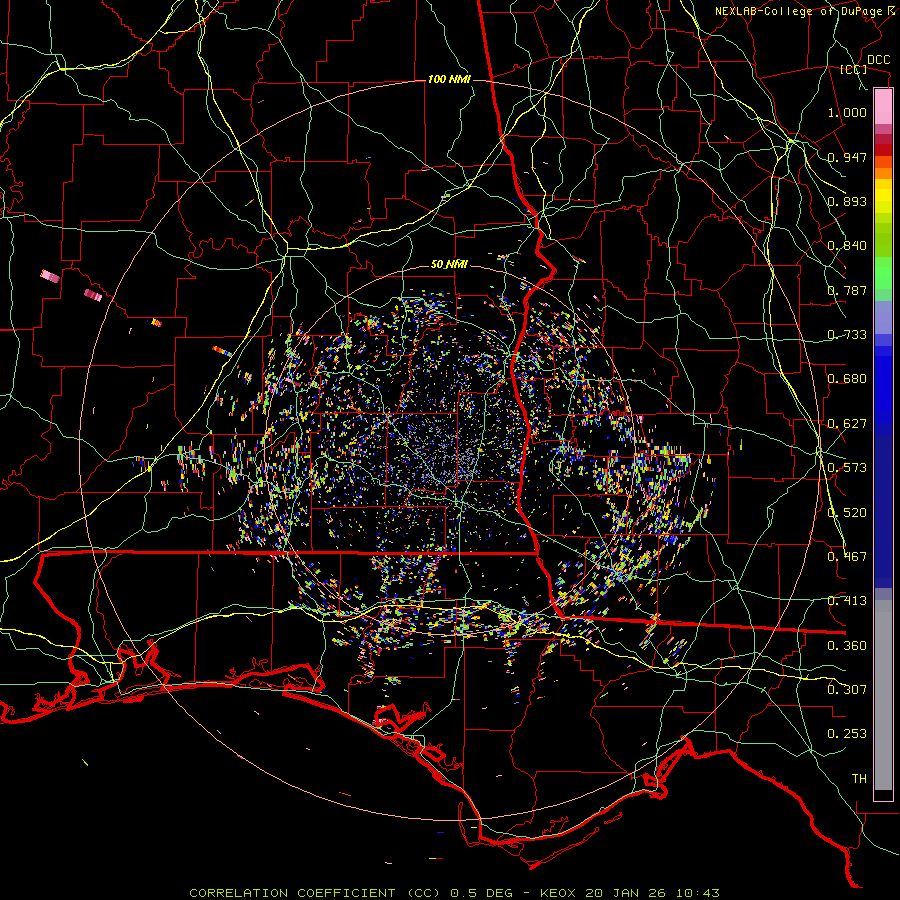
Task: Click the [CC] unit label
Action: [x=854, y=69]
